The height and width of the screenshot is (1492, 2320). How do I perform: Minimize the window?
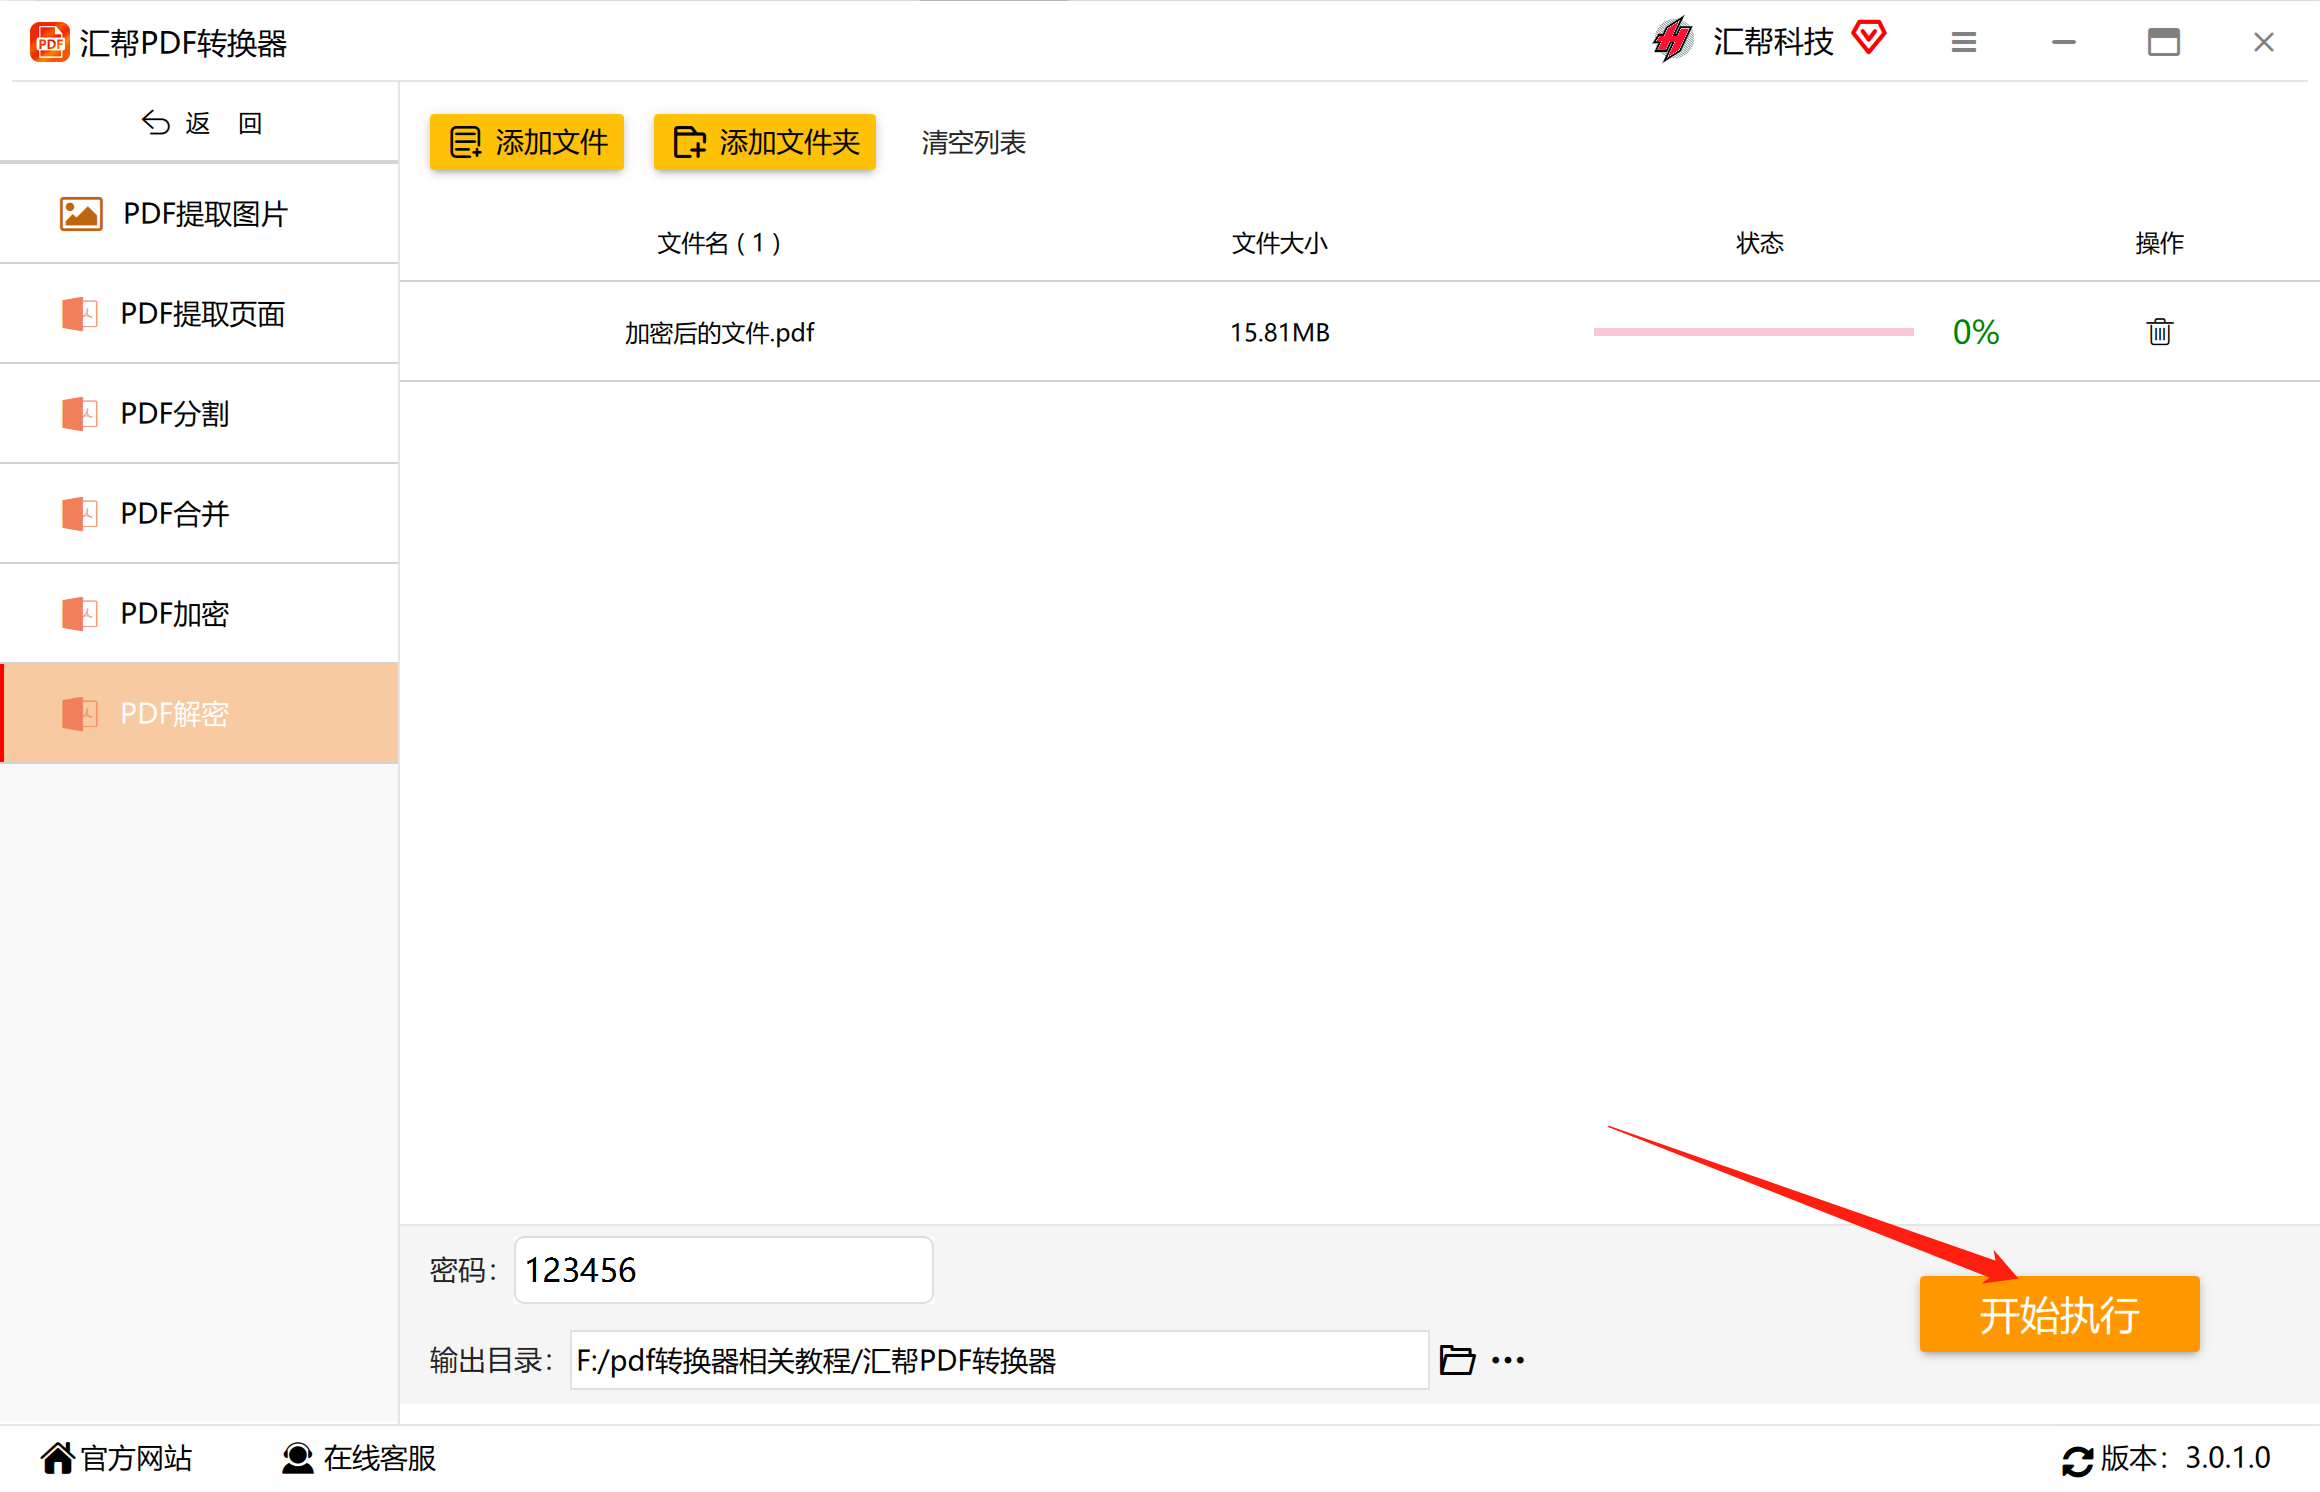(x=2064, y=42)
